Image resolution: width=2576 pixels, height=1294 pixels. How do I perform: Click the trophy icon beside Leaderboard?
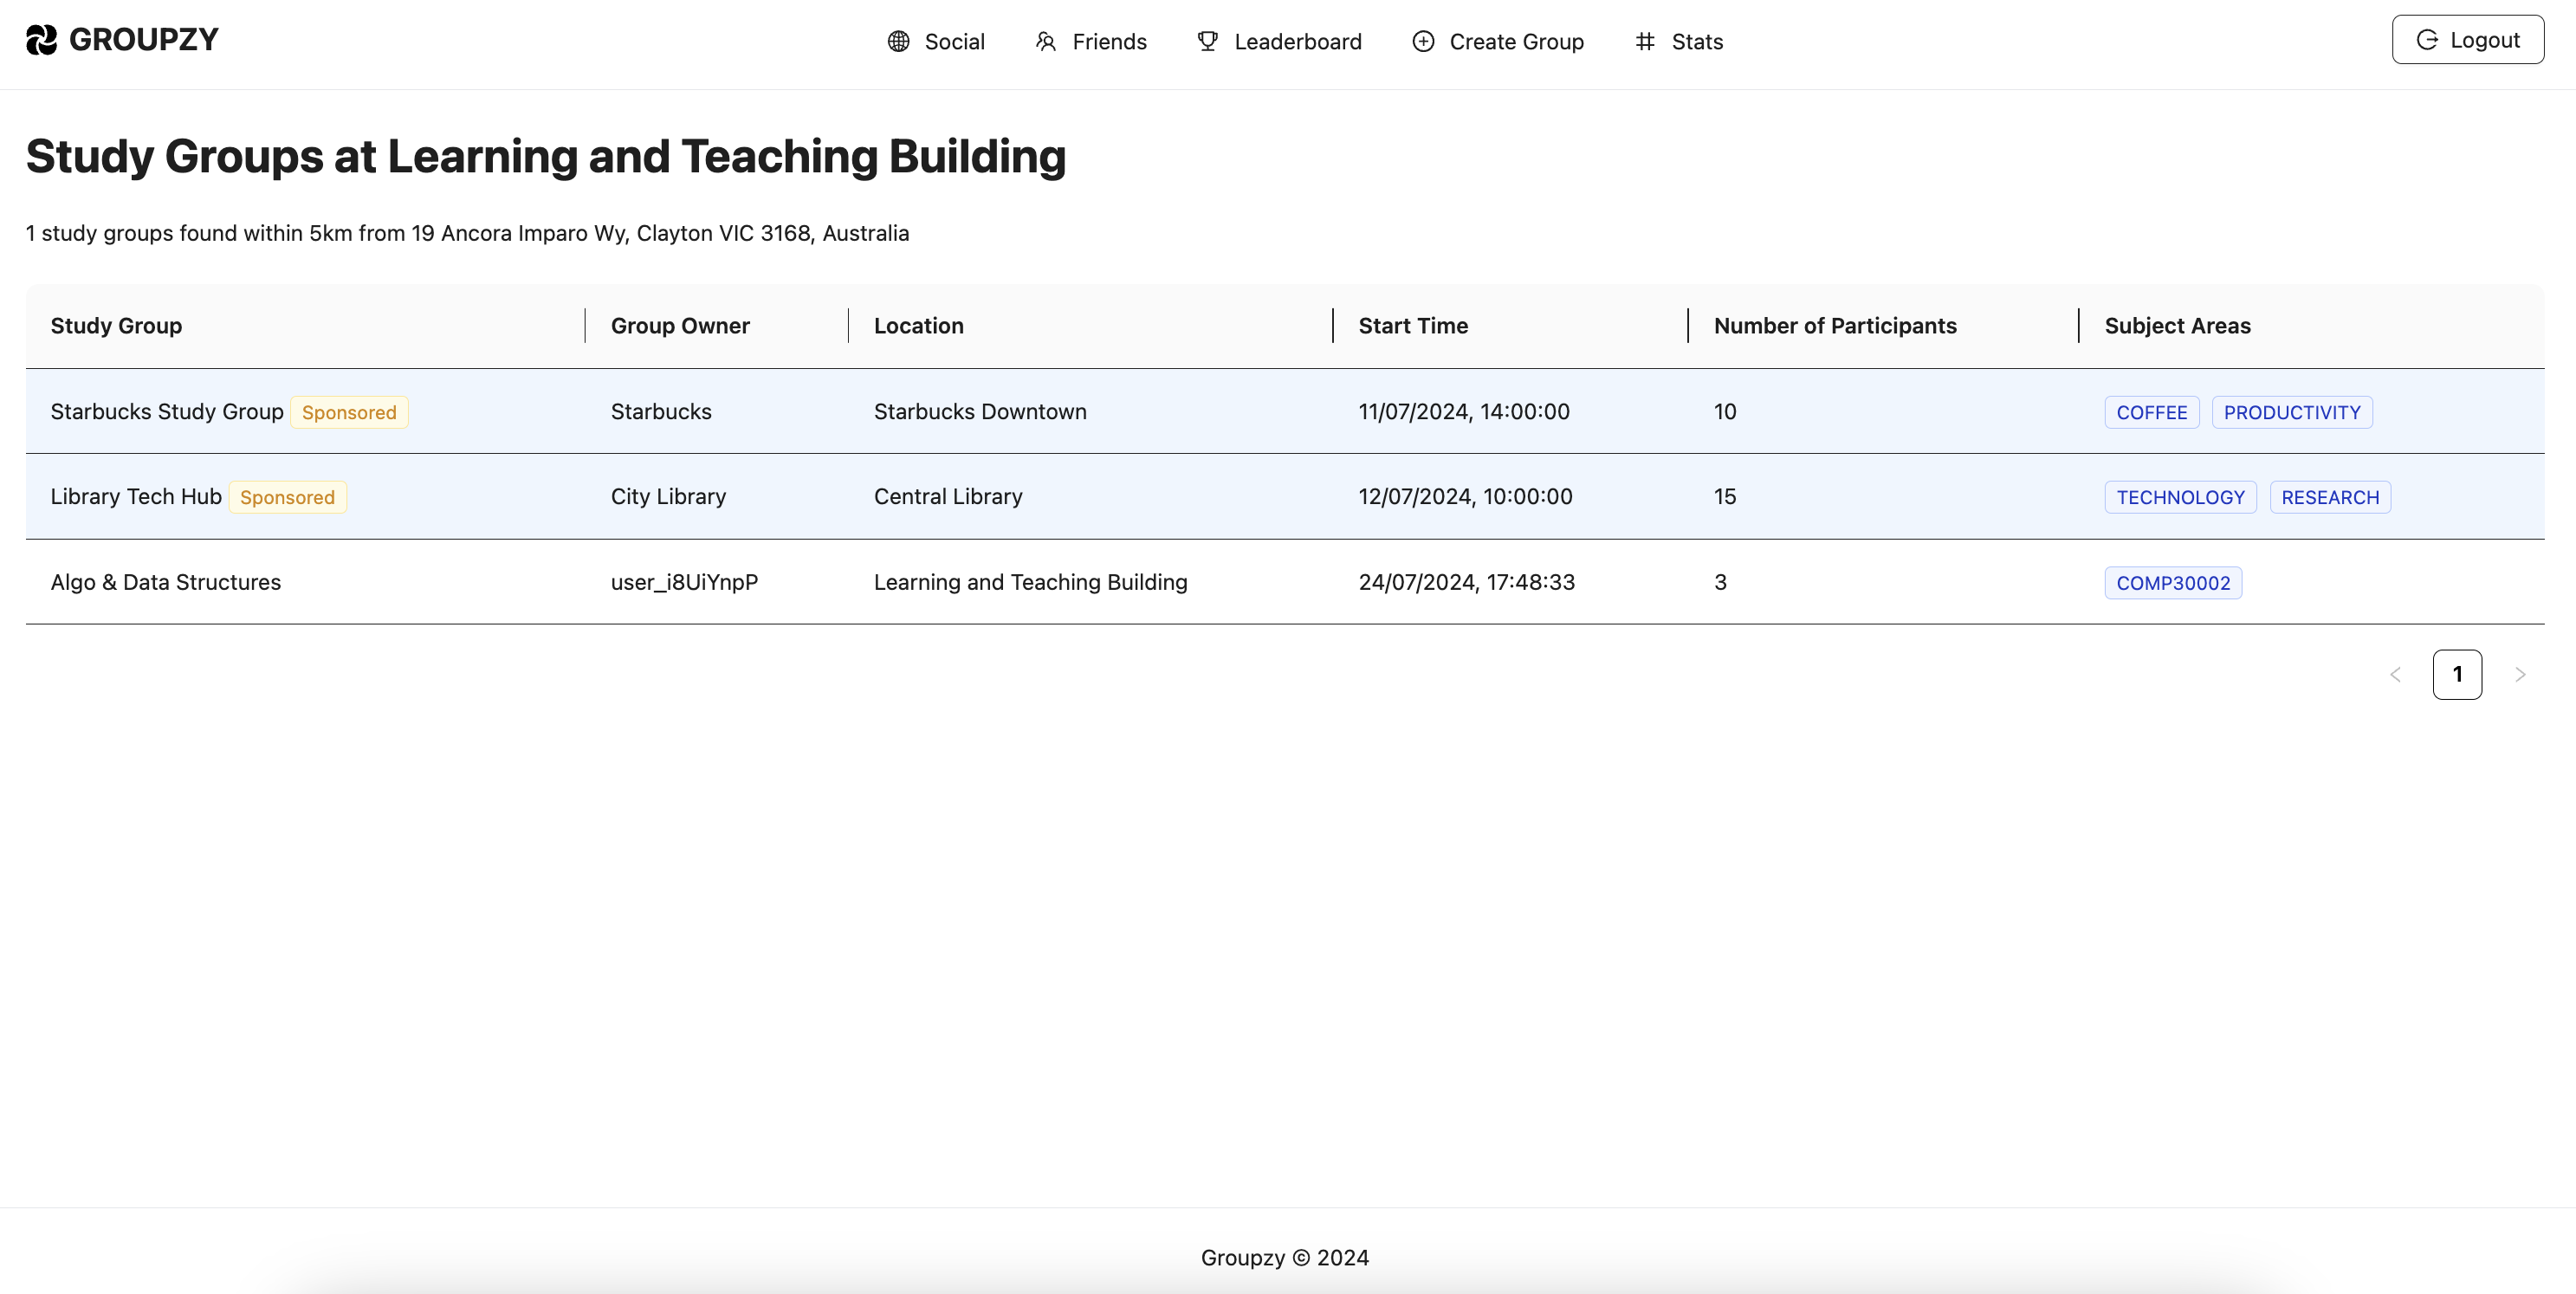(x=1207, y=41)
